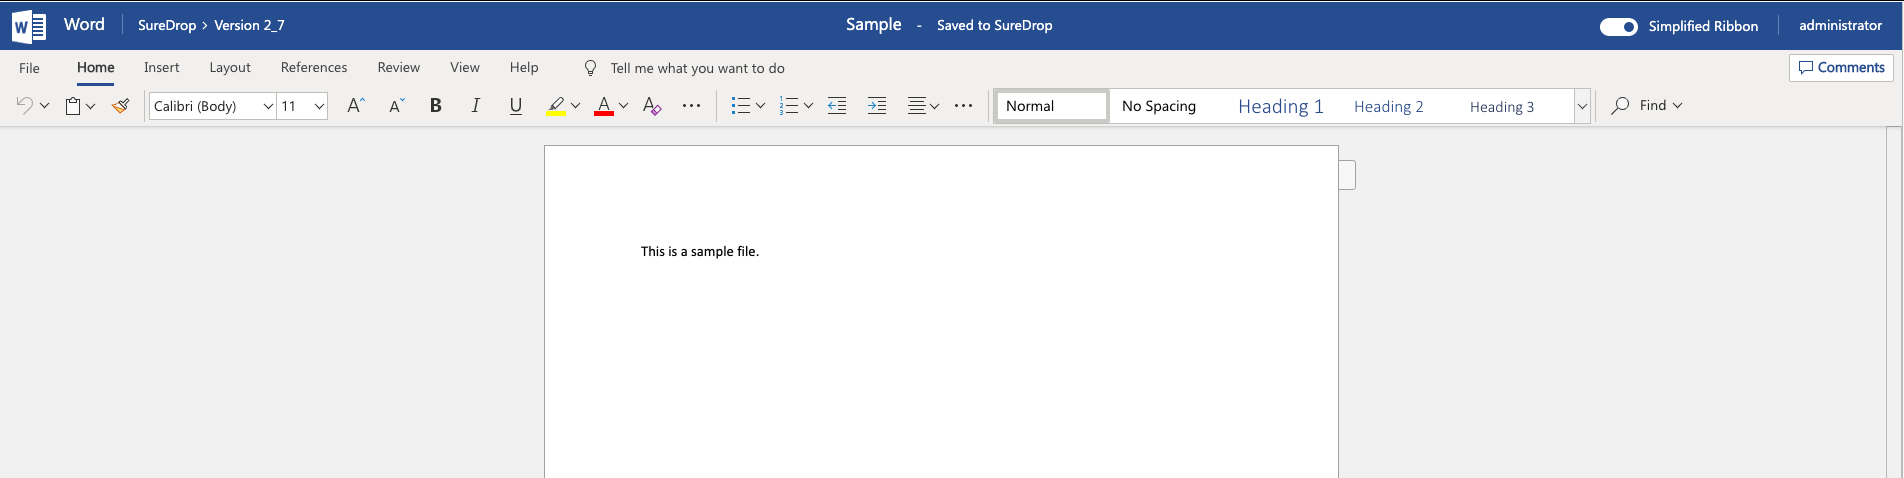This screenshot has height=478, width=1904.
Task: Click the Version 2_7 breadcrumb link
Action: [x=249, y=25]
